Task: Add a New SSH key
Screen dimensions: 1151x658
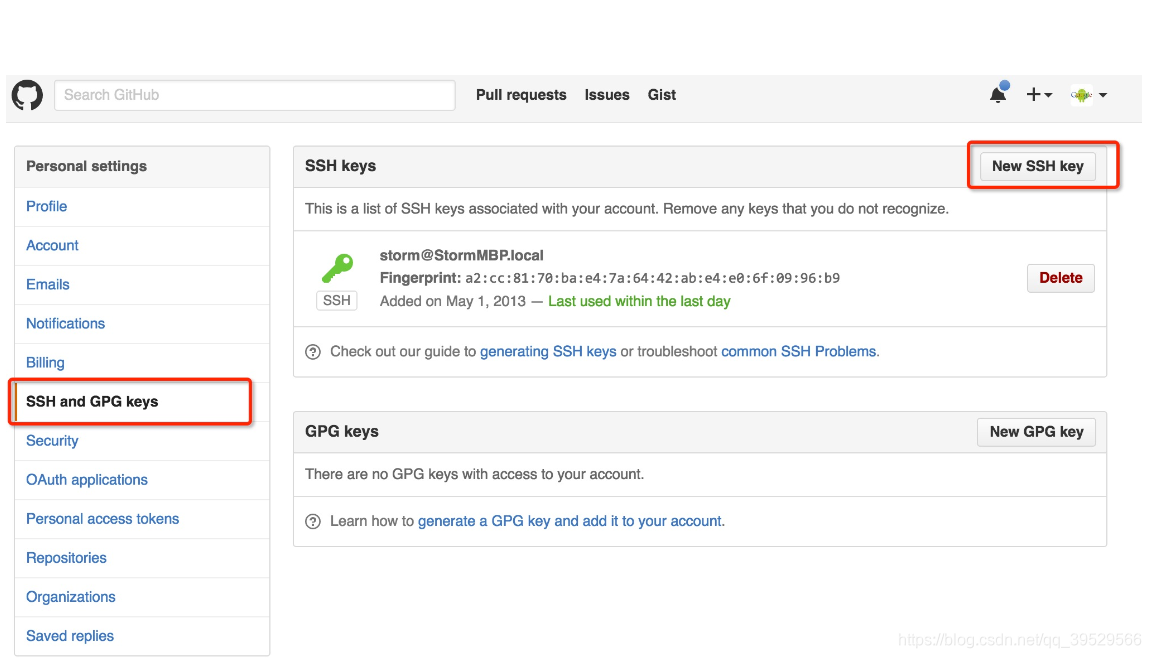Action: point(1037,166)
